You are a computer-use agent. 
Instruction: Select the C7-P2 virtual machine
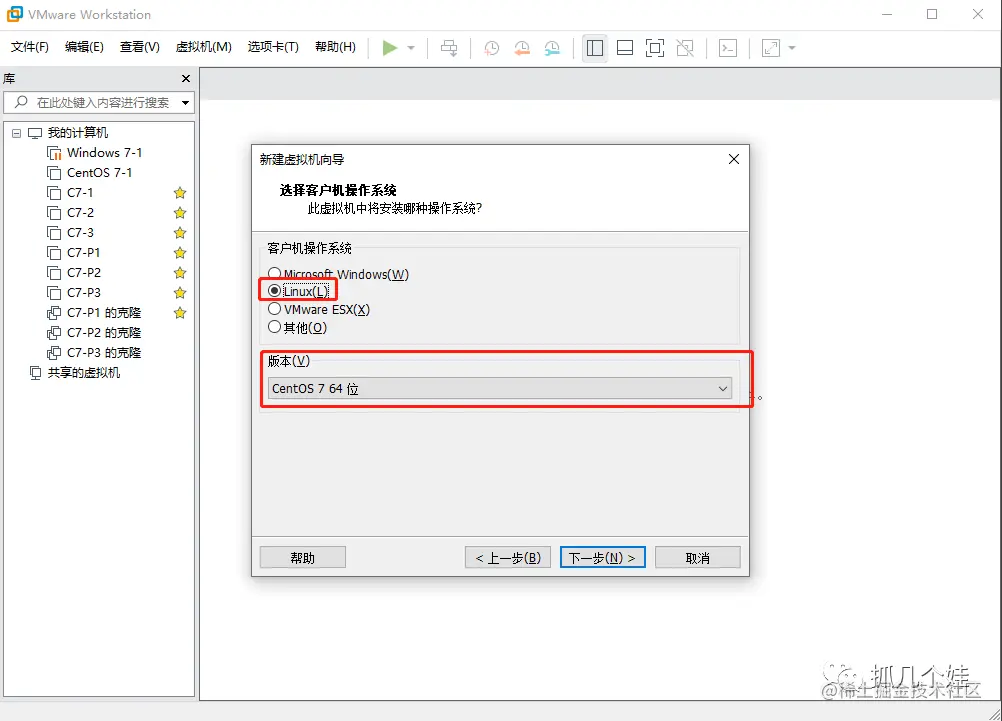73,273
